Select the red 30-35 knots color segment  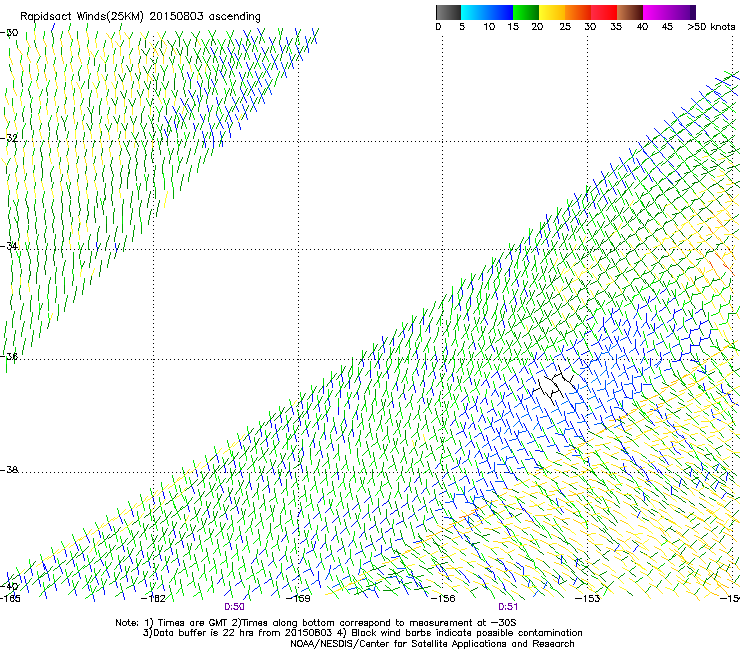click(x=604, y=12)
